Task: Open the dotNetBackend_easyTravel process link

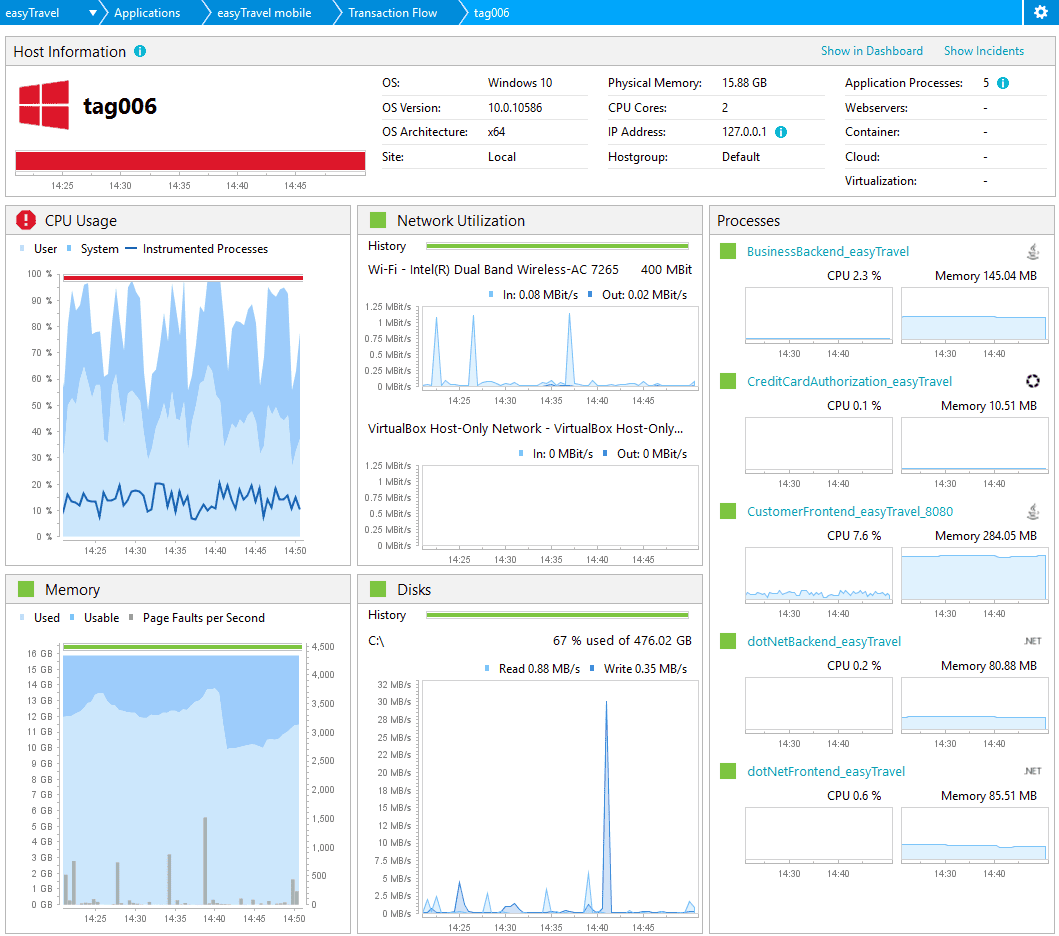Action: (x=823, y=642)
